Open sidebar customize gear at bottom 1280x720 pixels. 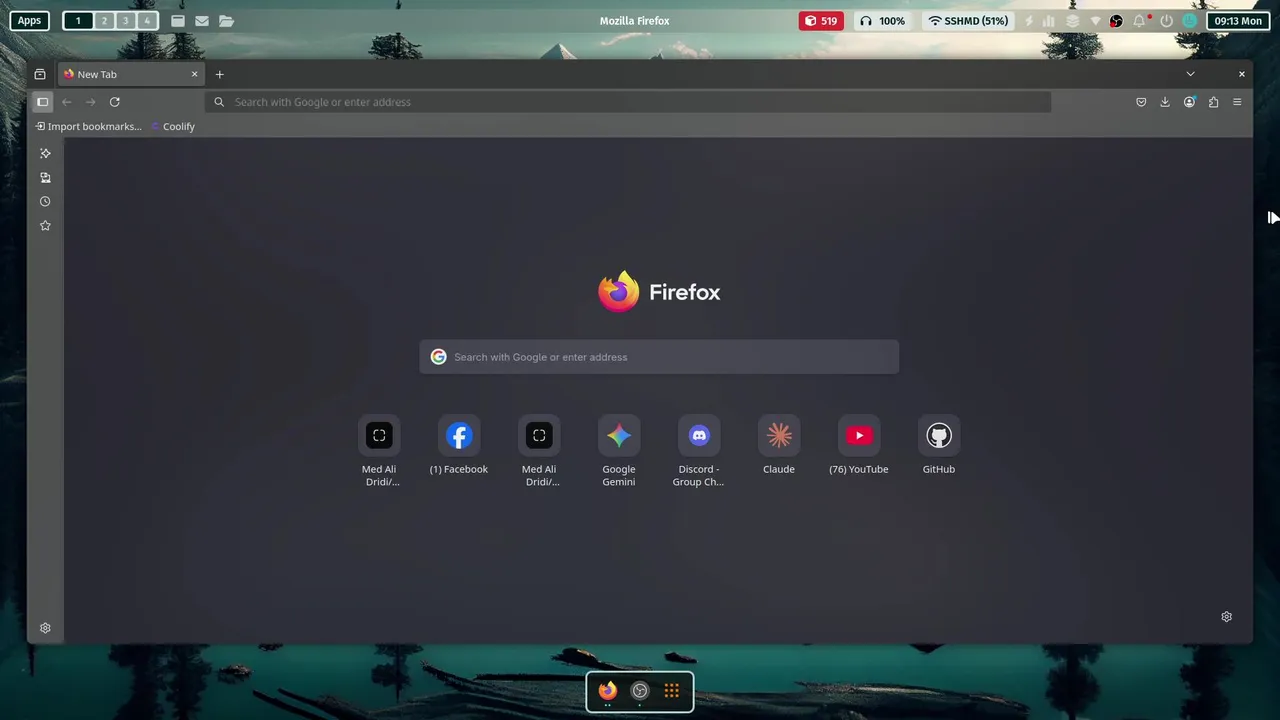[45, 628]
